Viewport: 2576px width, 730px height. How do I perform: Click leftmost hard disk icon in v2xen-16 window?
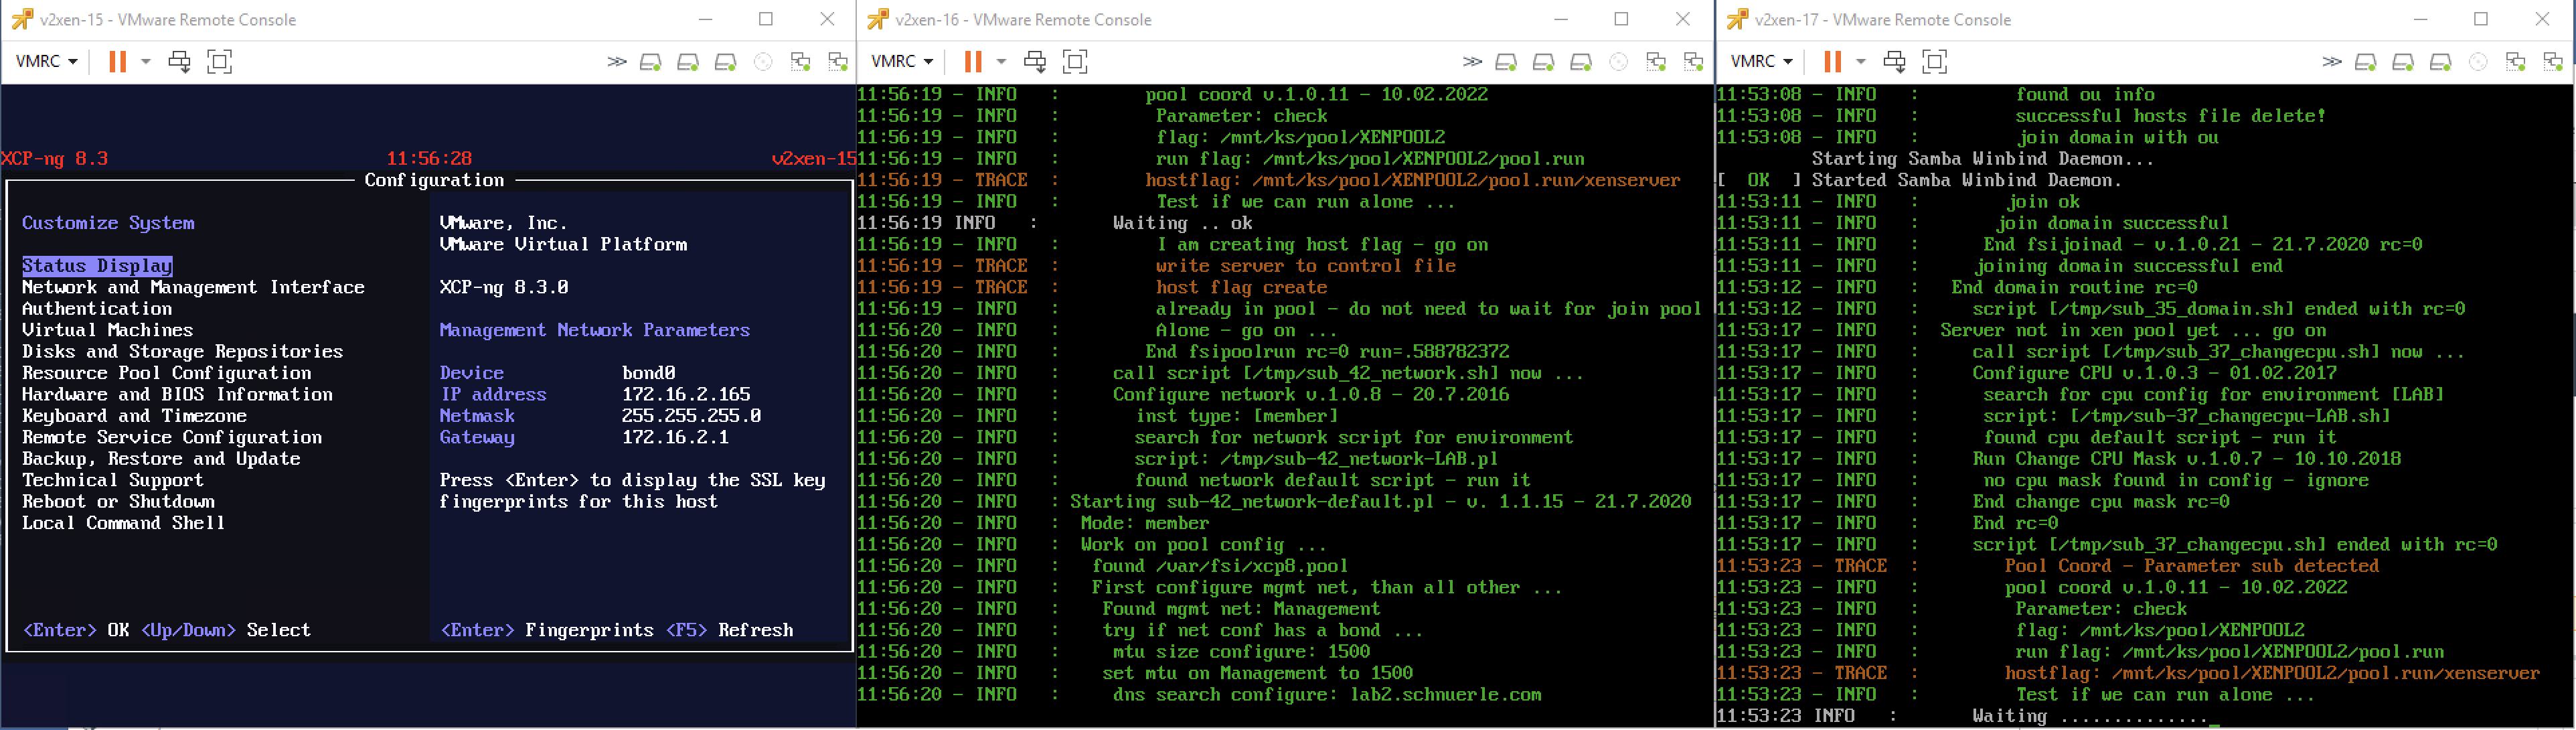pos(1506,62)
